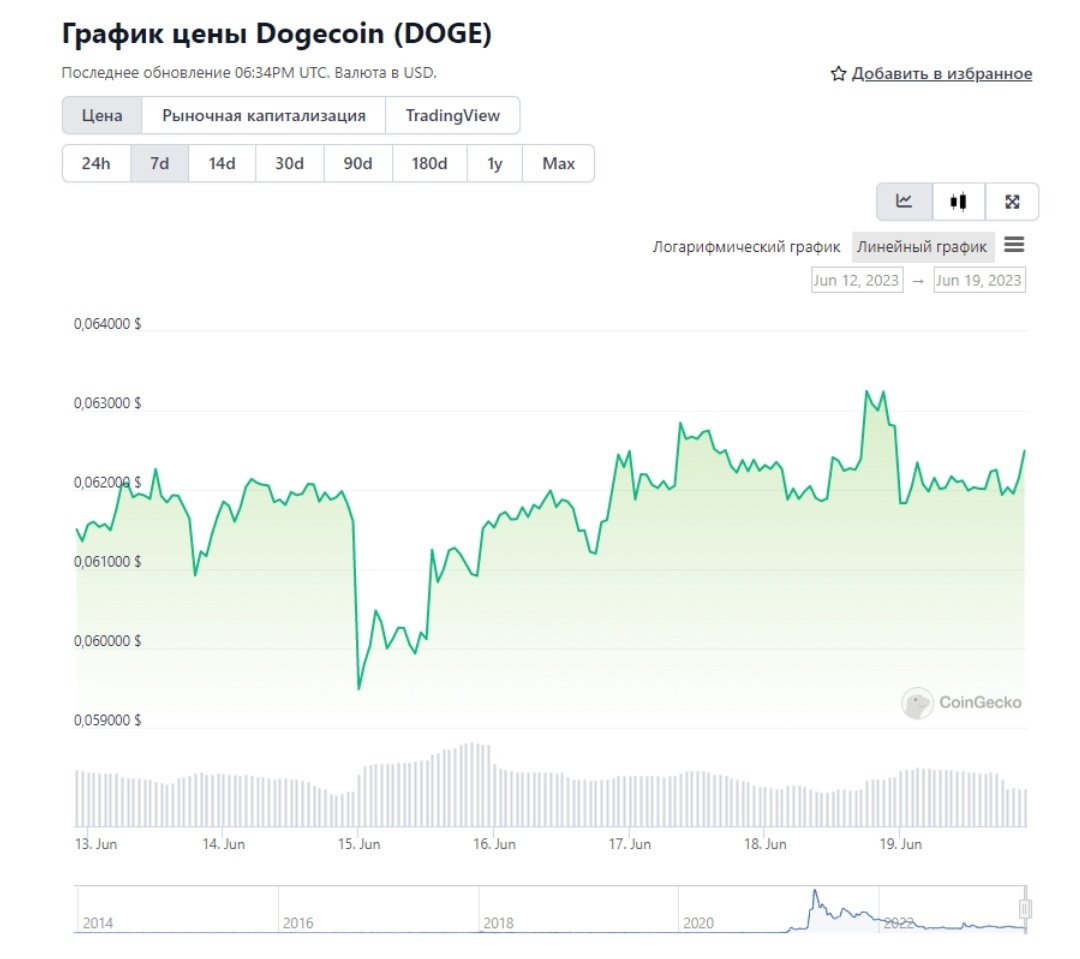Open the Цена tab

[x=102, y=115]
